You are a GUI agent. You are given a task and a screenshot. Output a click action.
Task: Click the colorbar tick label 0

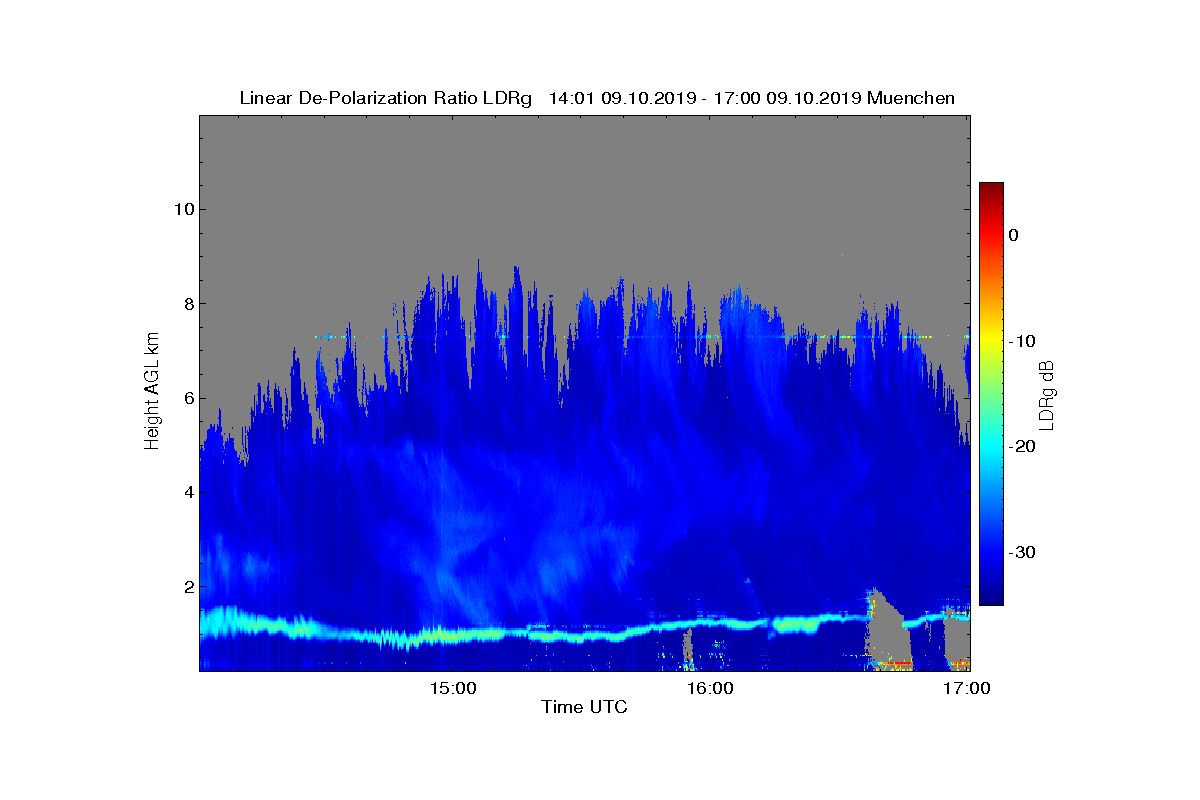[x=1013, y=235]
